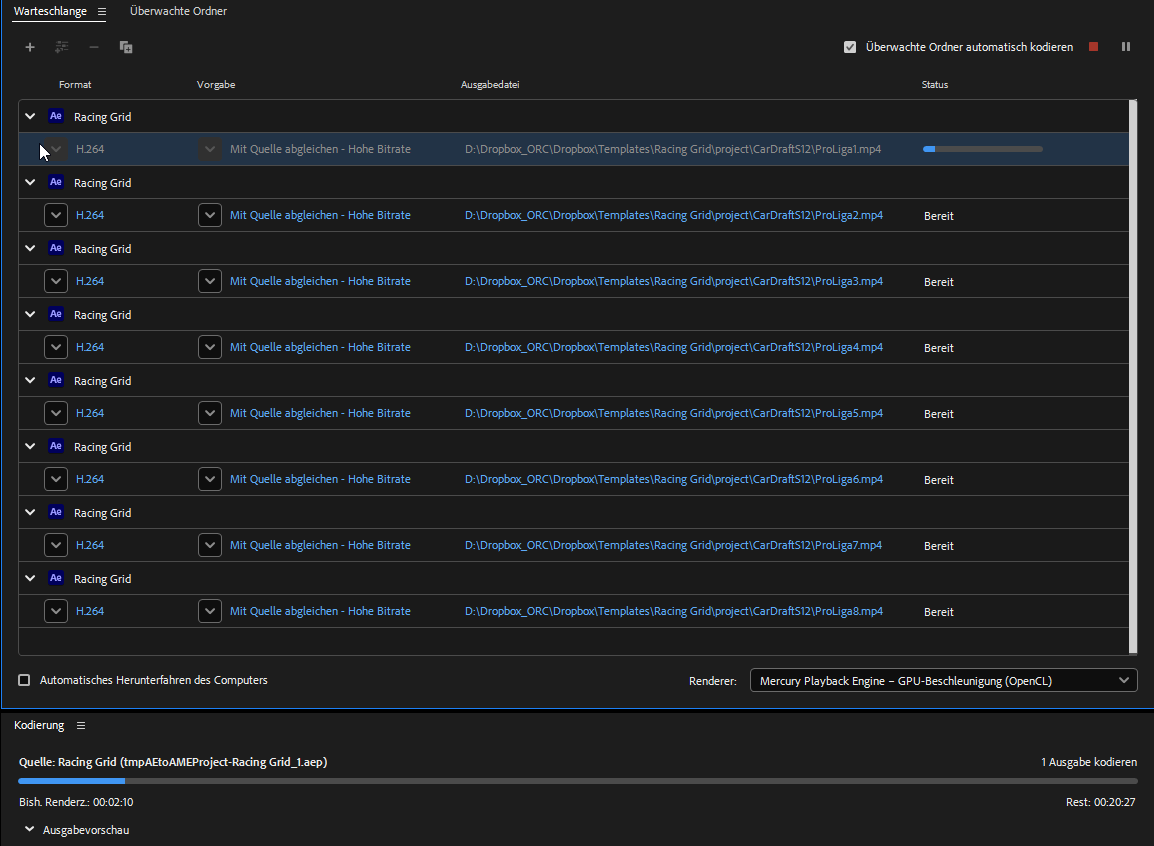Image resolution: width=1154 pixels, height=846 pixels.
Task: Enable Automatisches Herunterfahren des Computers checkbox
Action: click(24, 680)
